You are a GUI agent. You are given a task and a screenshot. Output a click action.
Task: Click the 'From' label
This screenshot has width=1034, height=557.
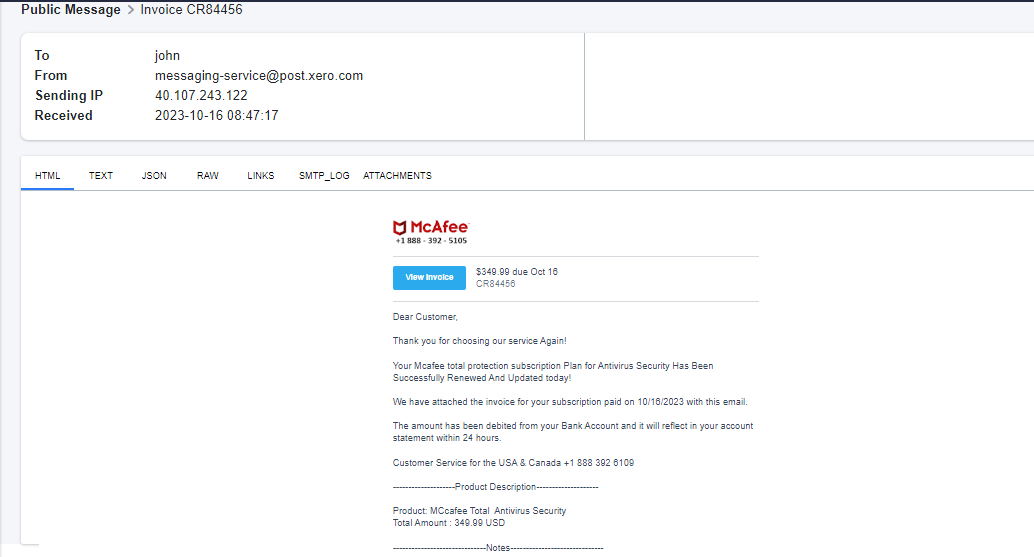click(51, 75)
